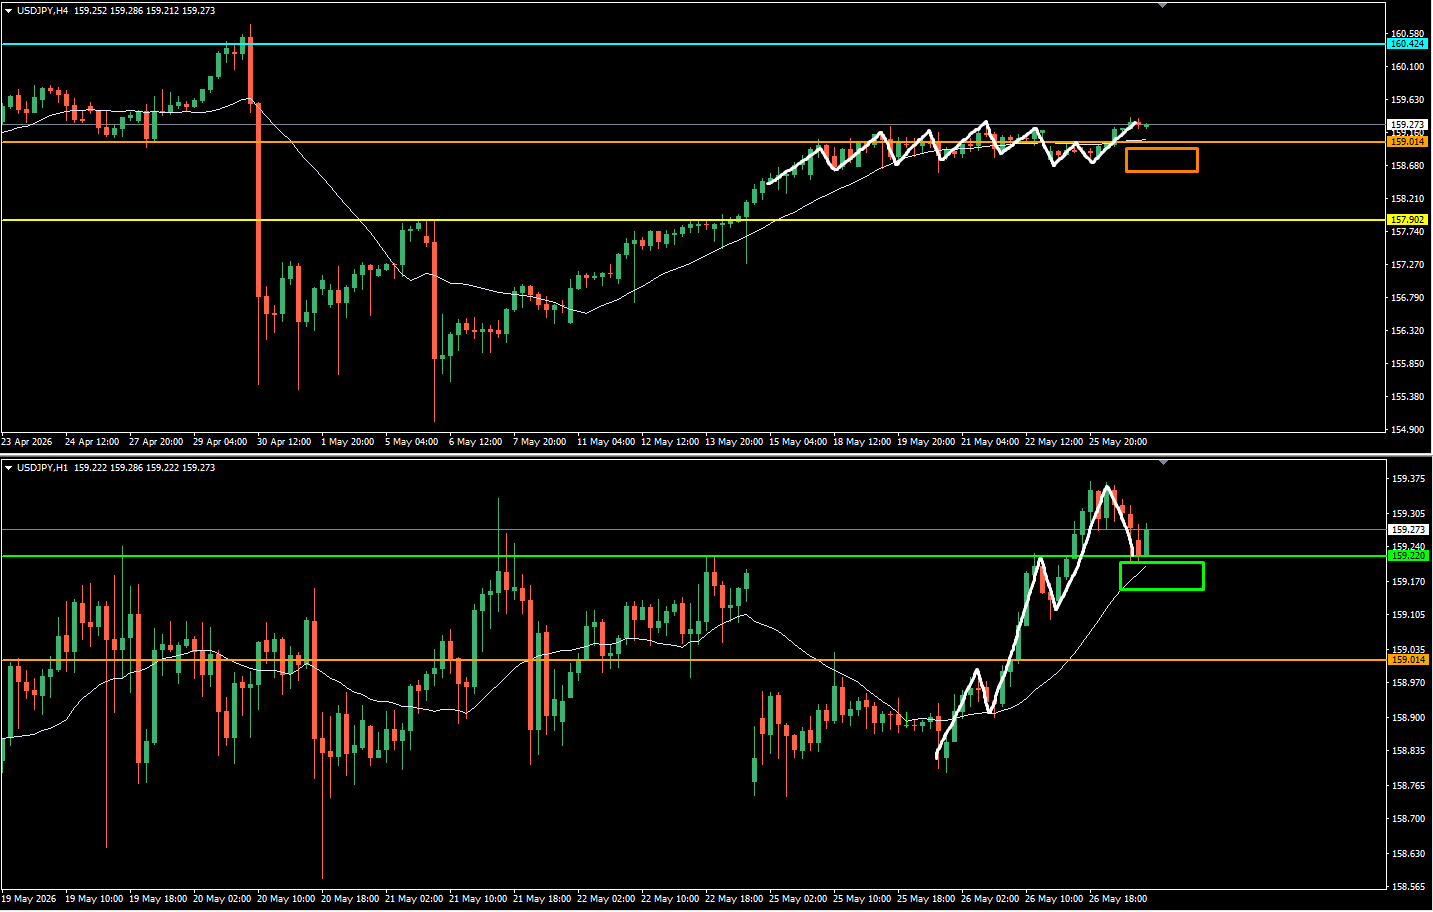Open the USDJPY,H4 chart title dropdown arrow
This screenshot has height=912, width=1433.
coord(9,11)
